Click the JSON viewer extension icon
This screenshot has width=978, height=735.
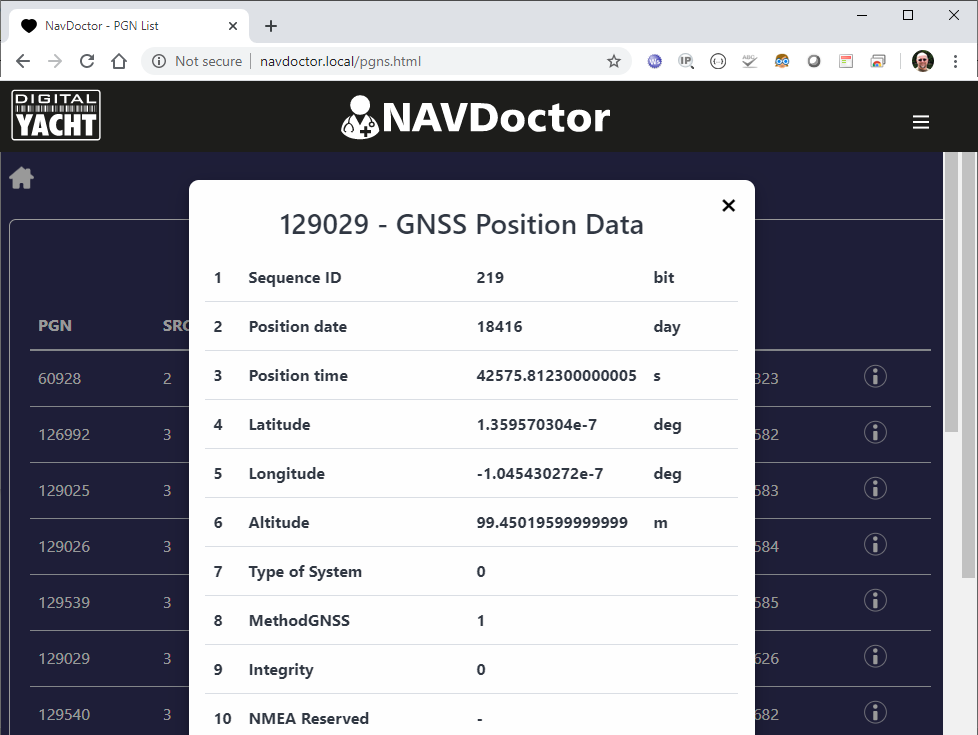[x=718, y=61]
